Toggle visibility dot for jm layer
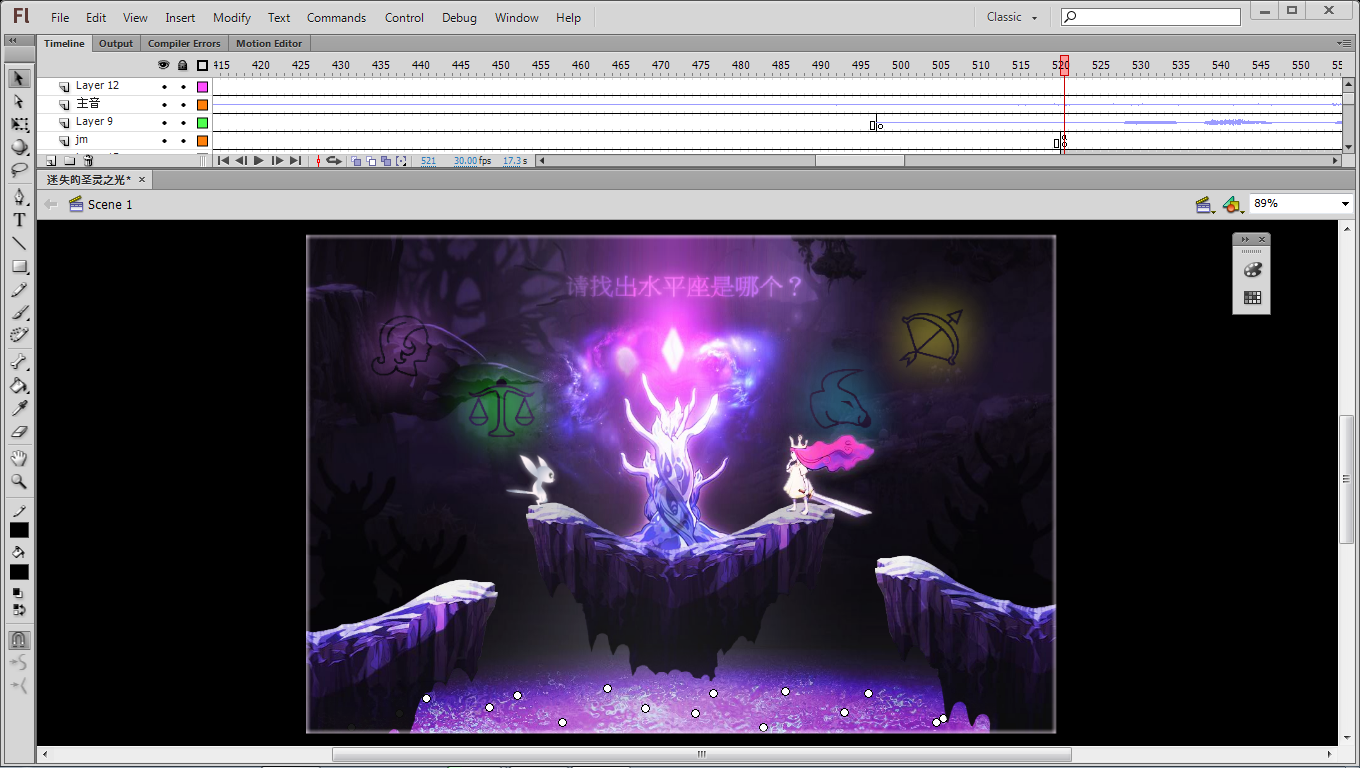1360x768 pixels. point(164,140)
